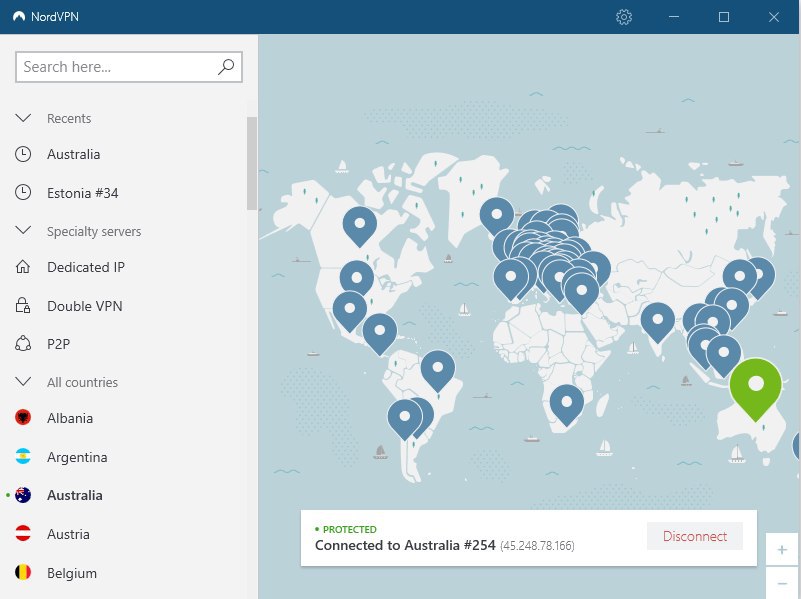Click the Albania flag icon
The height and width of the screenshot is (599, 801).
tap(23, 418)
